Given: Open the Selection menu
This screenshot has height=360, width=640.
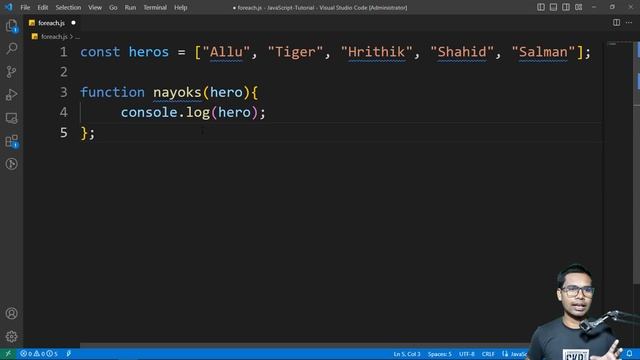Looking at the screenshot, I should (68, 7).
